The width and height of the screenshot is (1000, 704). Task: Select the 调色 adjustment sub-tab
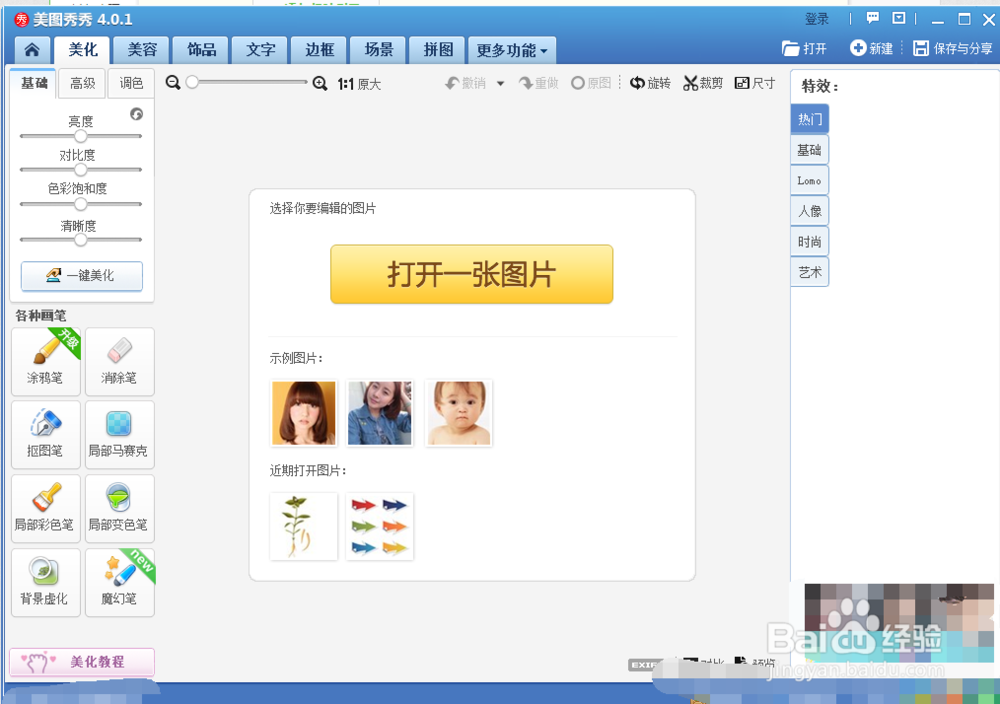131,84
